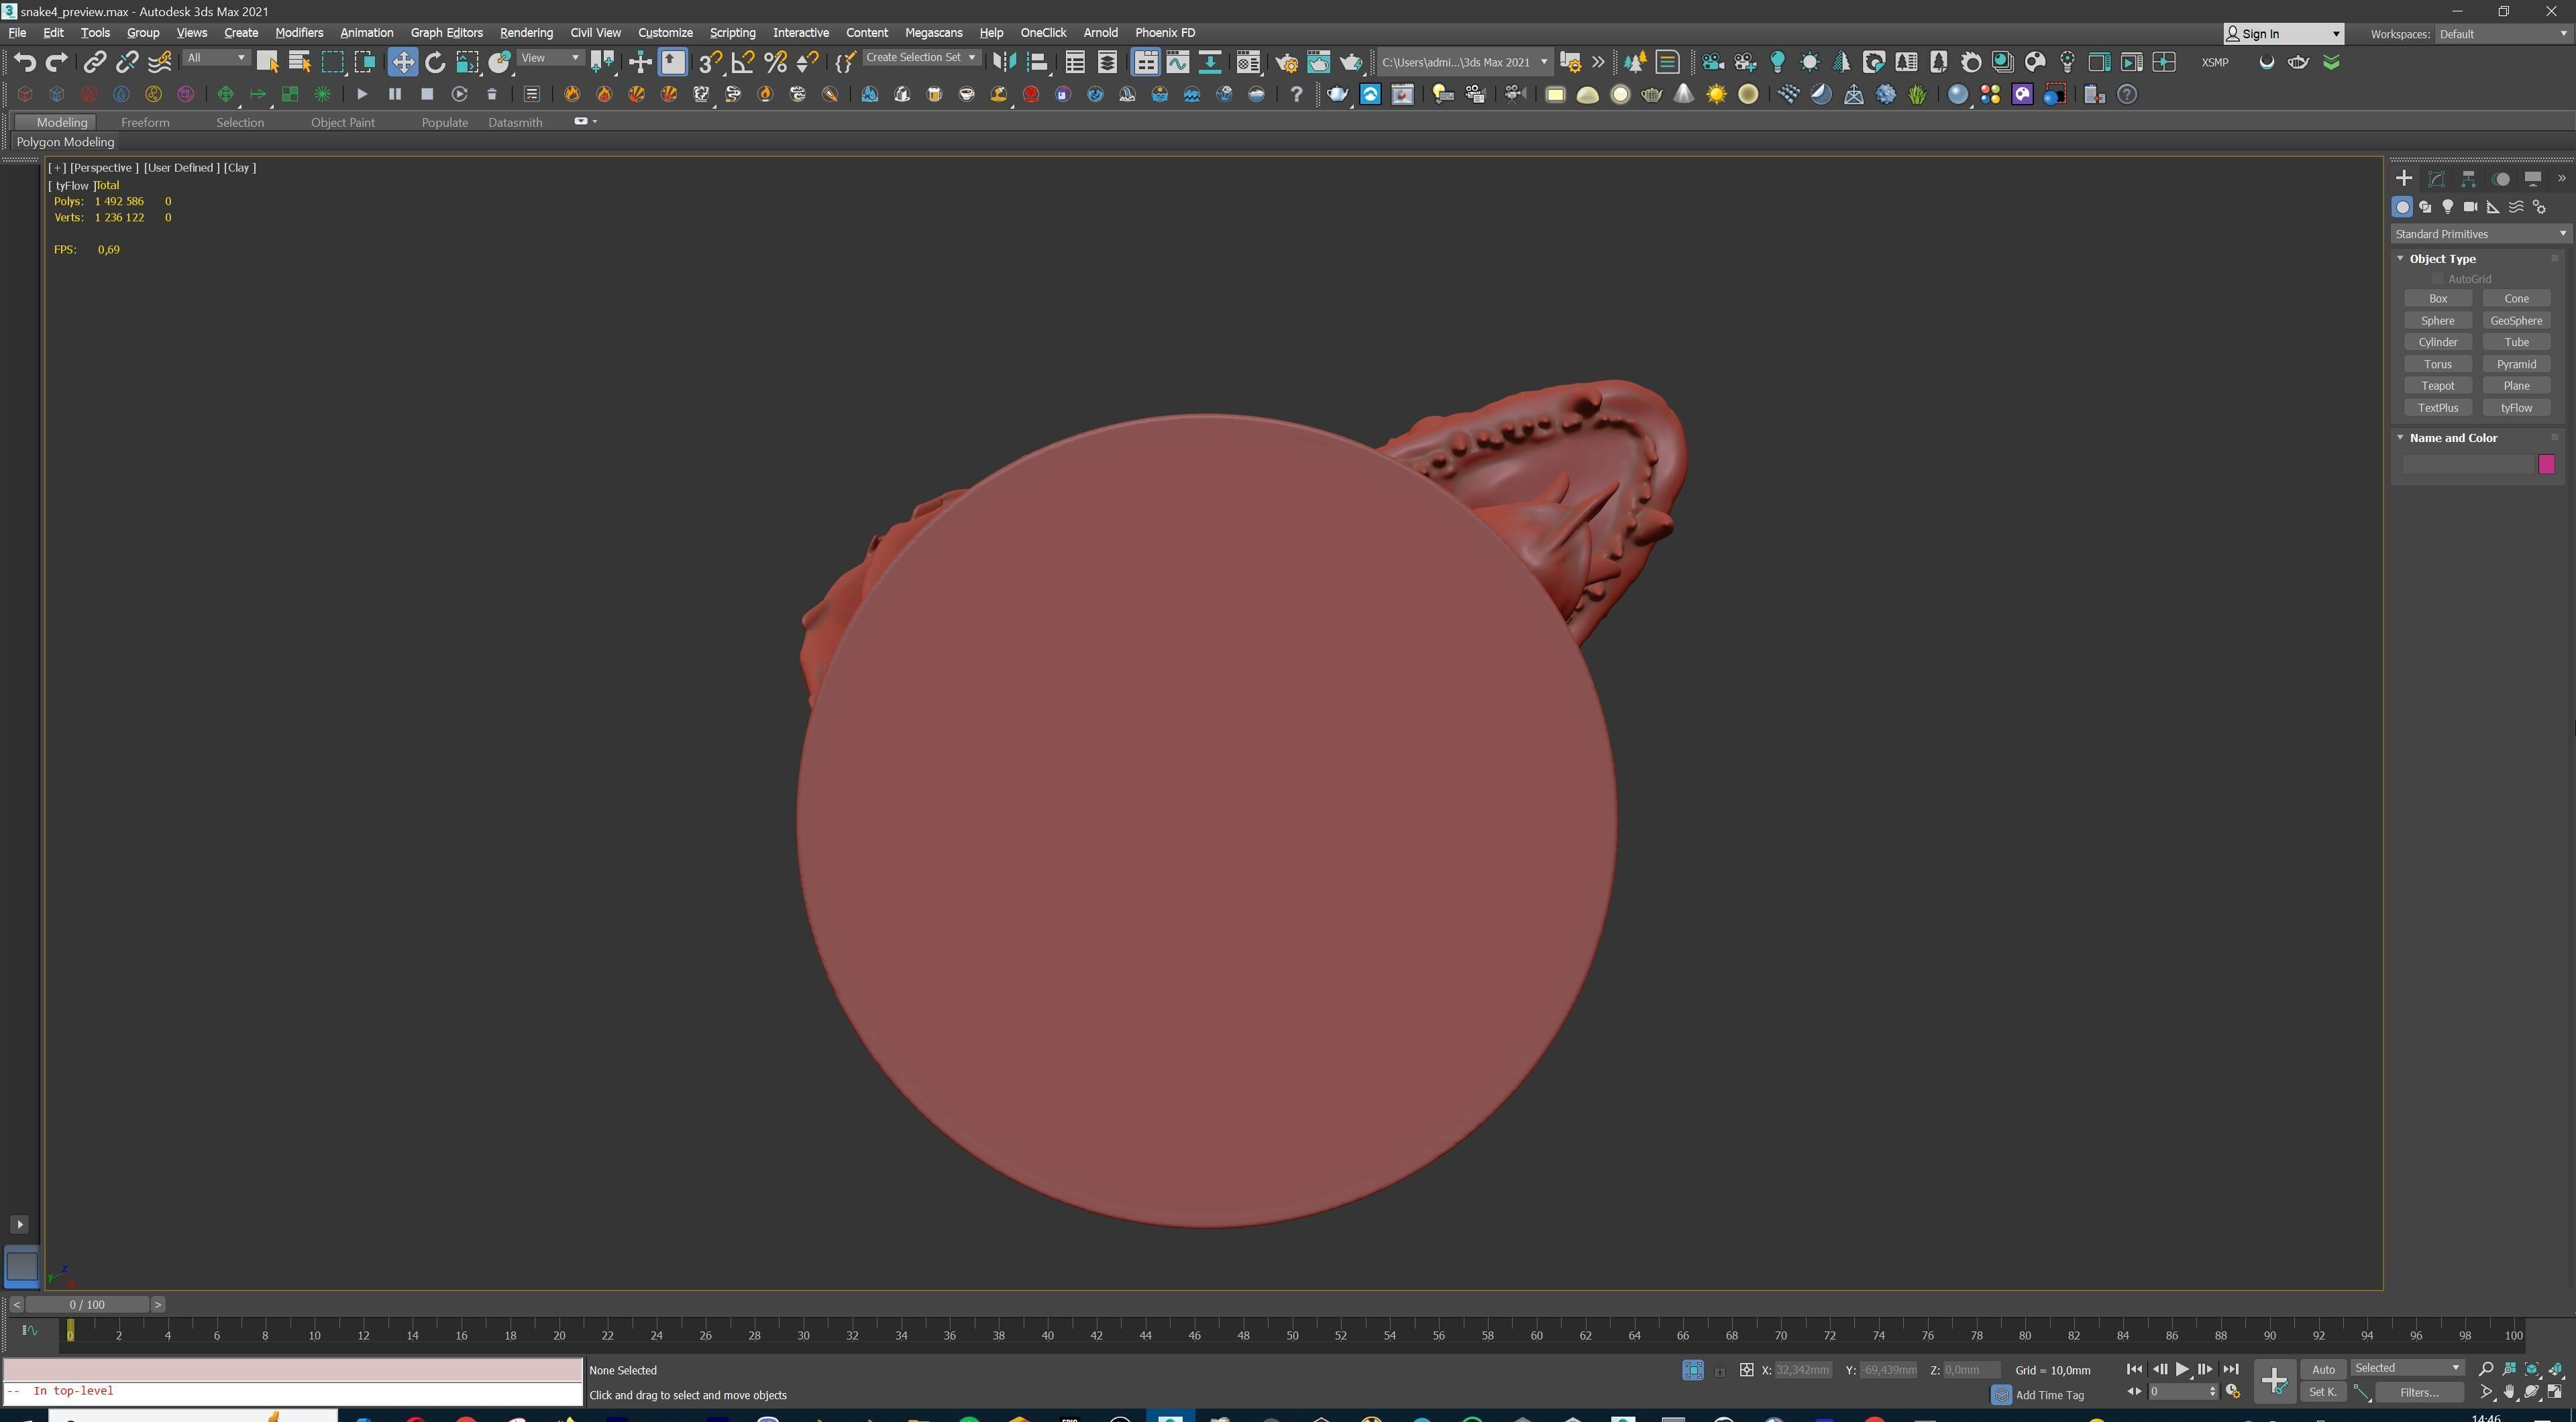
Task: Switch to Lights category icon
Action: [2447, 207]
